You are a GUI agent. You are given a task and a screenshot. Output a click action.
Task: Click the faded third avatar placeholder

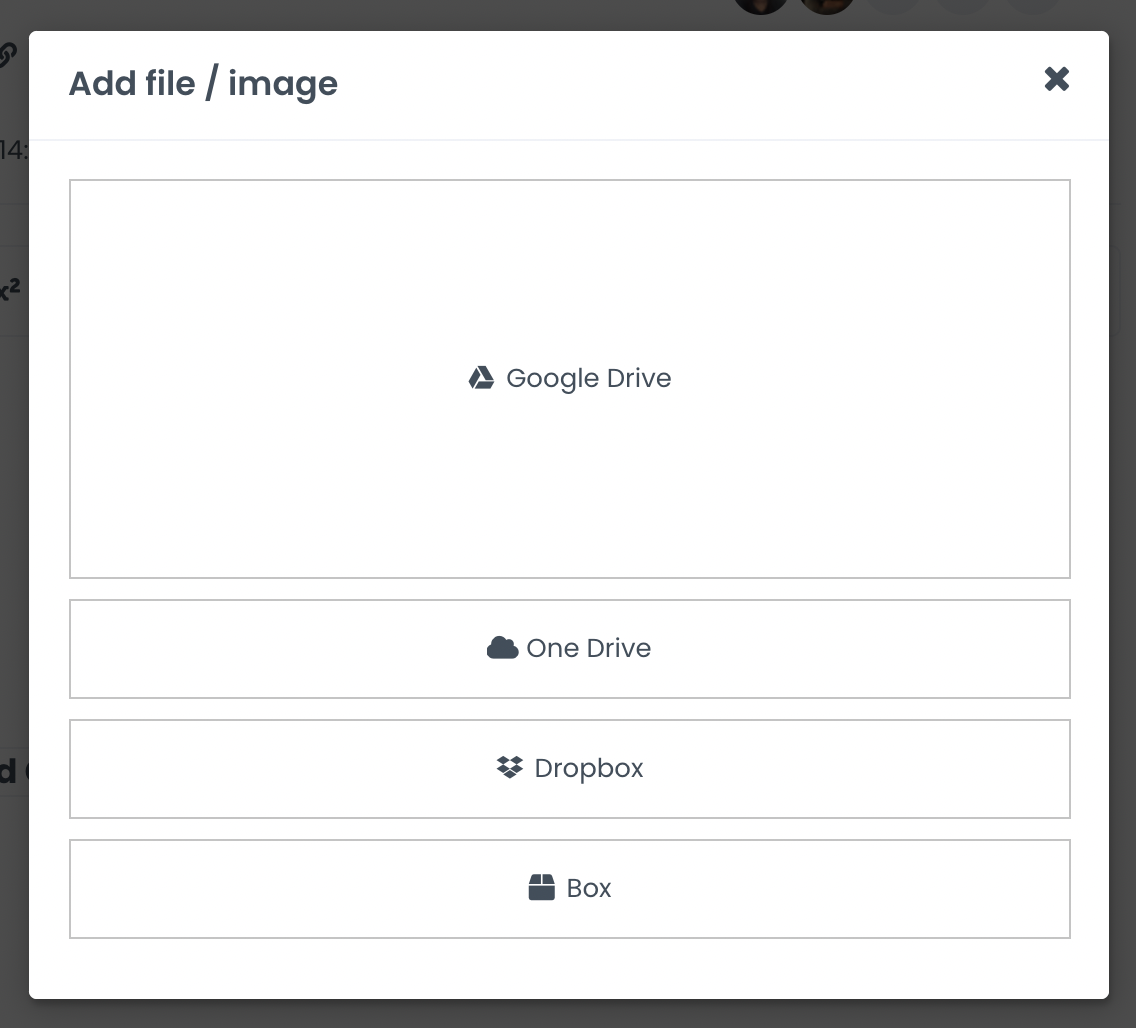pos(893,6)
